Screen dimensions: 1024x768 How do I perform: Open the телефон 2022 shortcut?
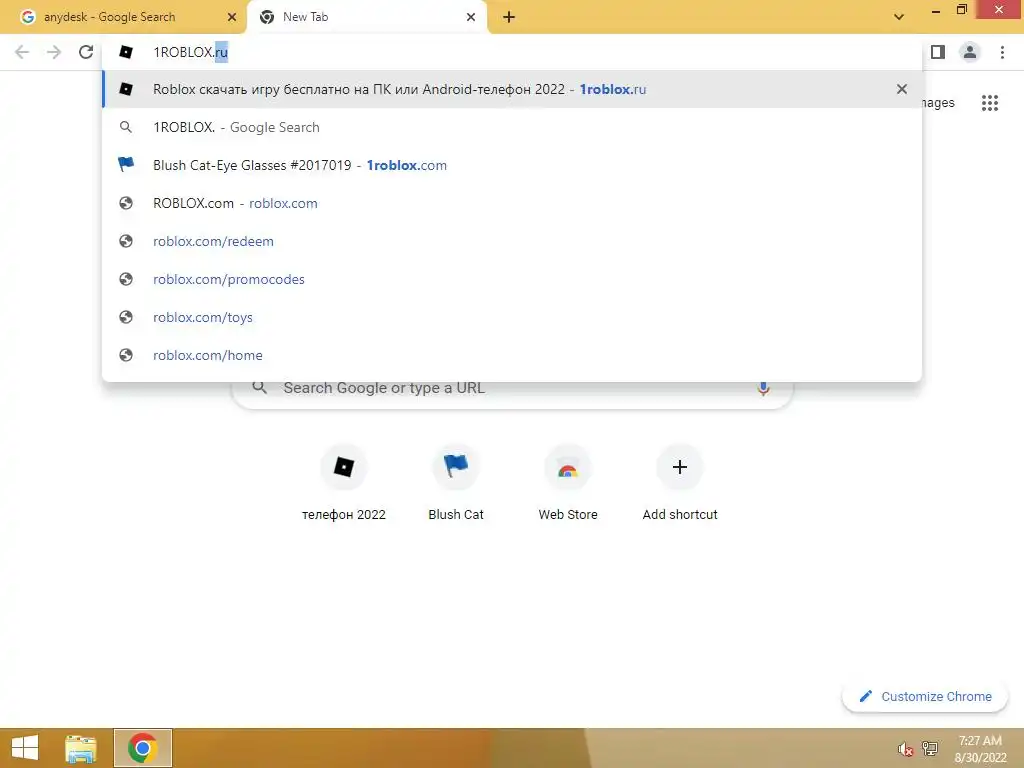(x=344, y=483)
